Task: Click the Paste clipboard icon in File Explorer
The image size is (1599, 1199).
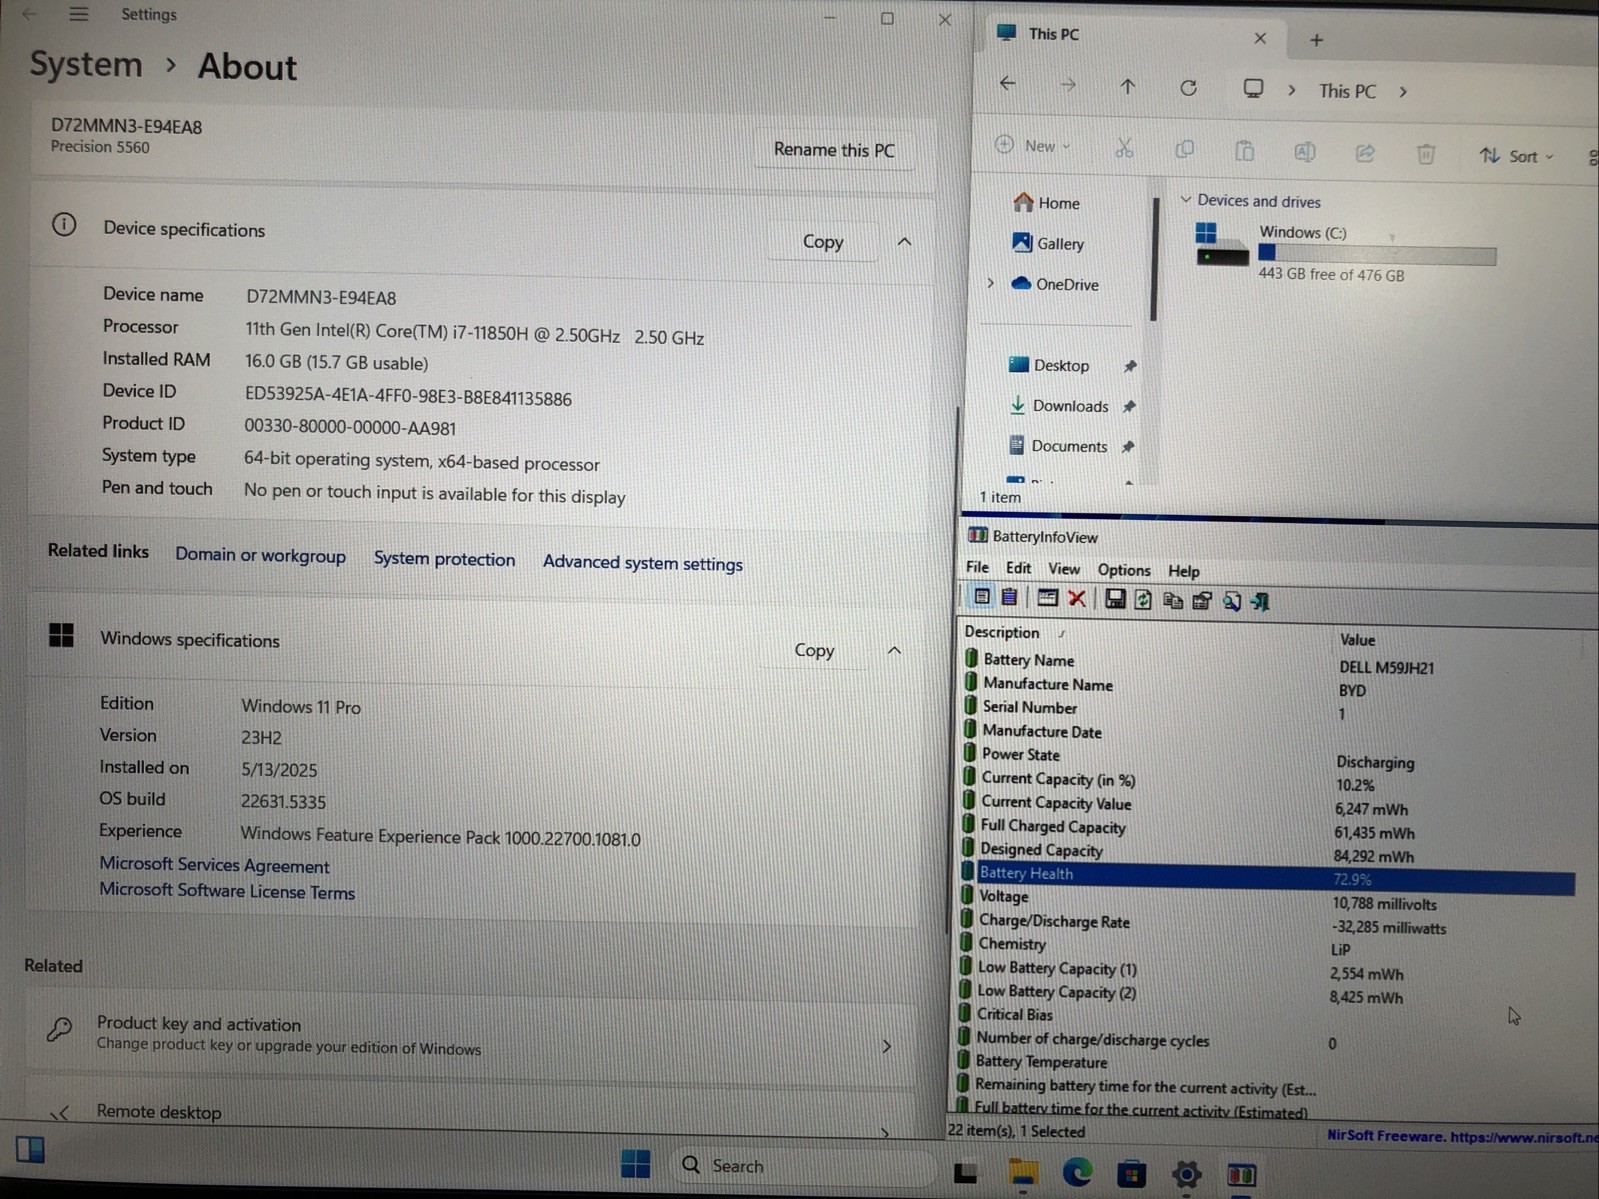Action: pos(1245,151)
